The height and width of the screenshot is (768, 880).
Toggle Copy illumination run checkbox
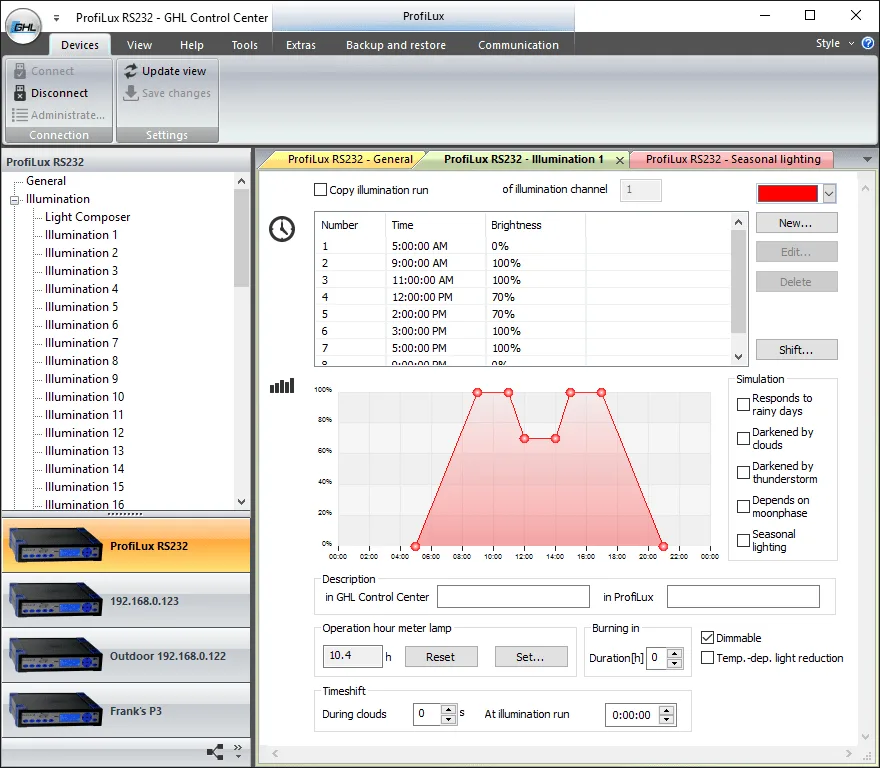pos(320,190)
